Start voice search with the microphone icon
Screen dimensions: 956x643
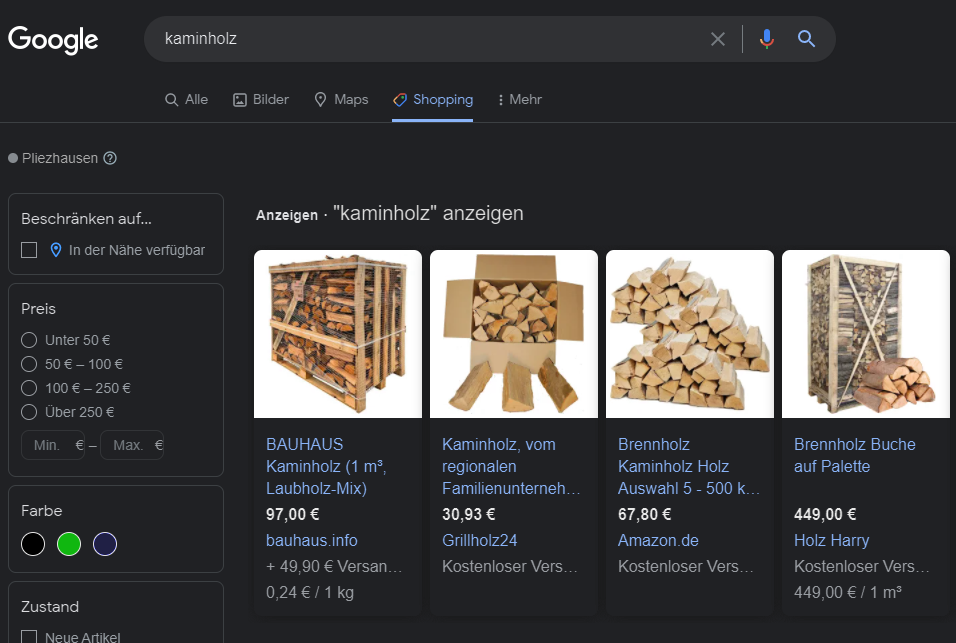click(x=766, y=39)
